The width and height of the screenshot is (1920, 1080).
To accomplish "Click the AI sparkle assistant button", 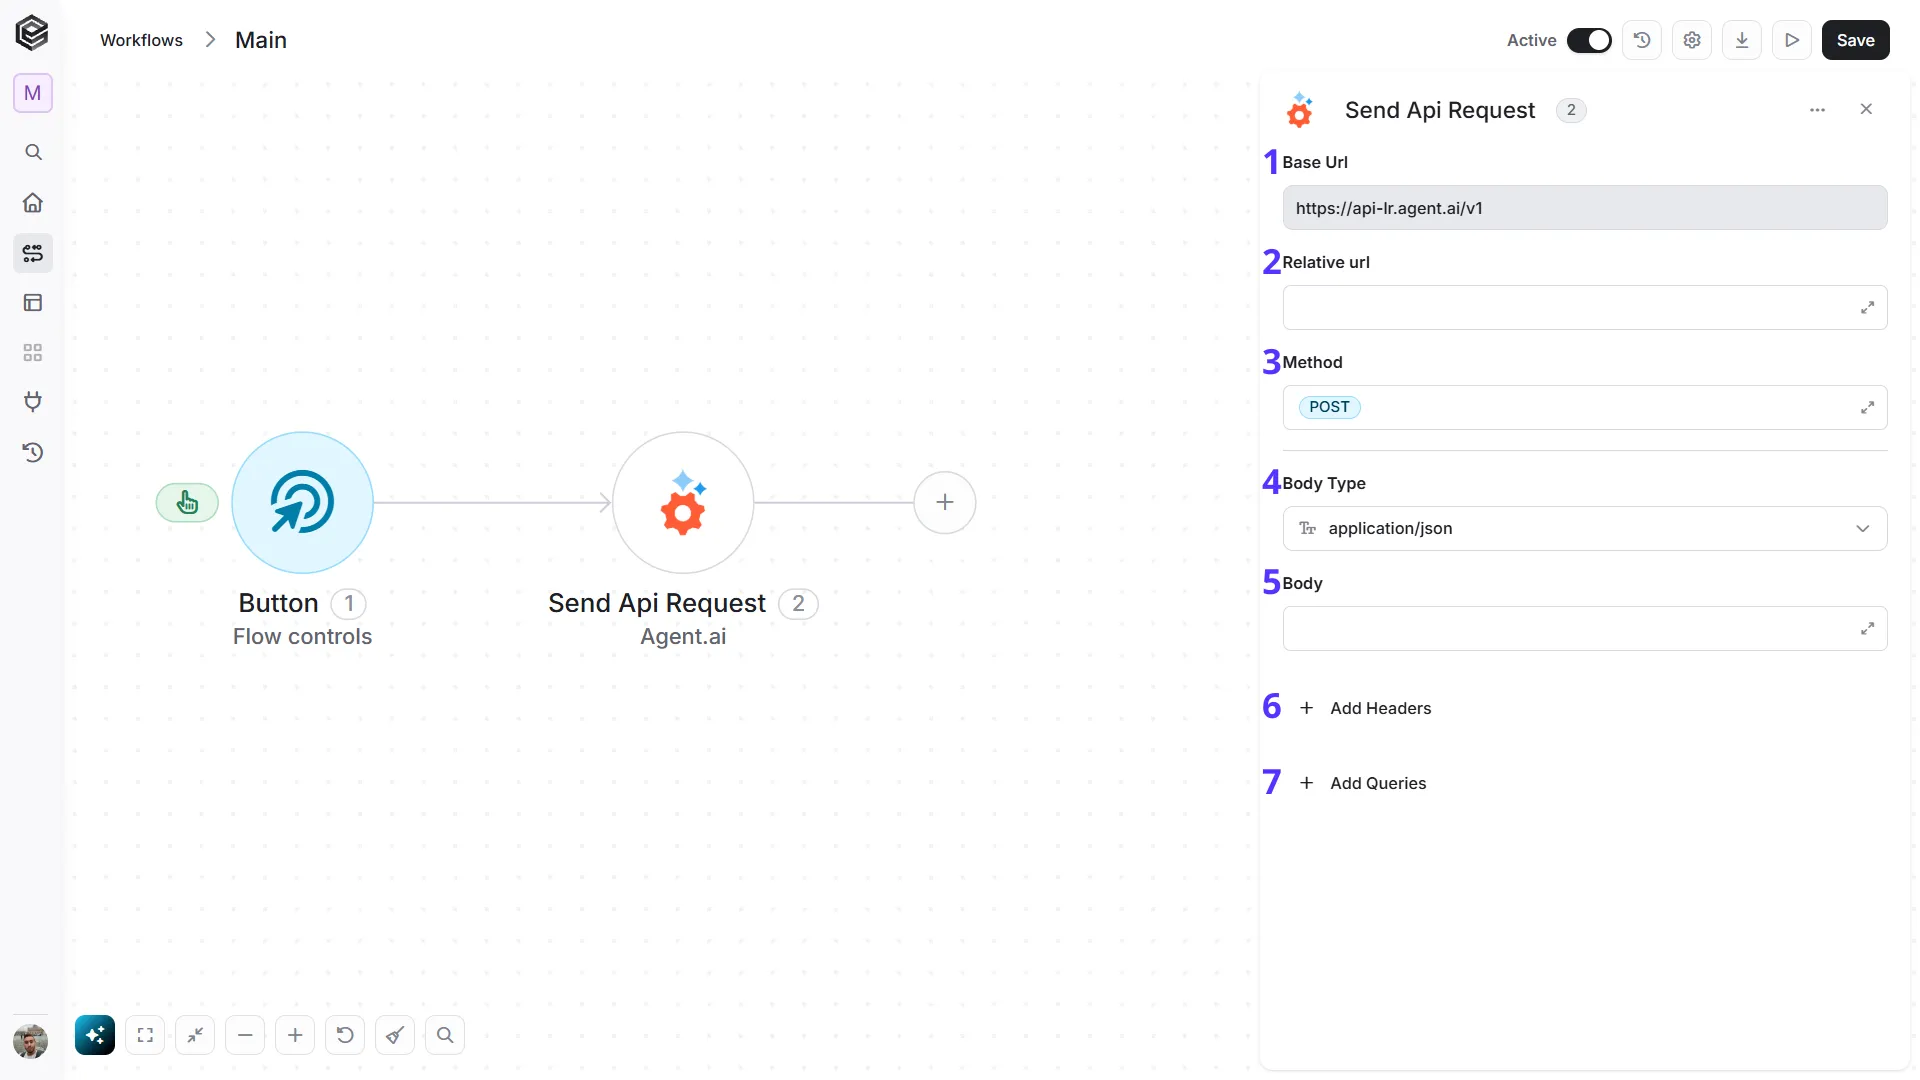I will [95, 1035].
